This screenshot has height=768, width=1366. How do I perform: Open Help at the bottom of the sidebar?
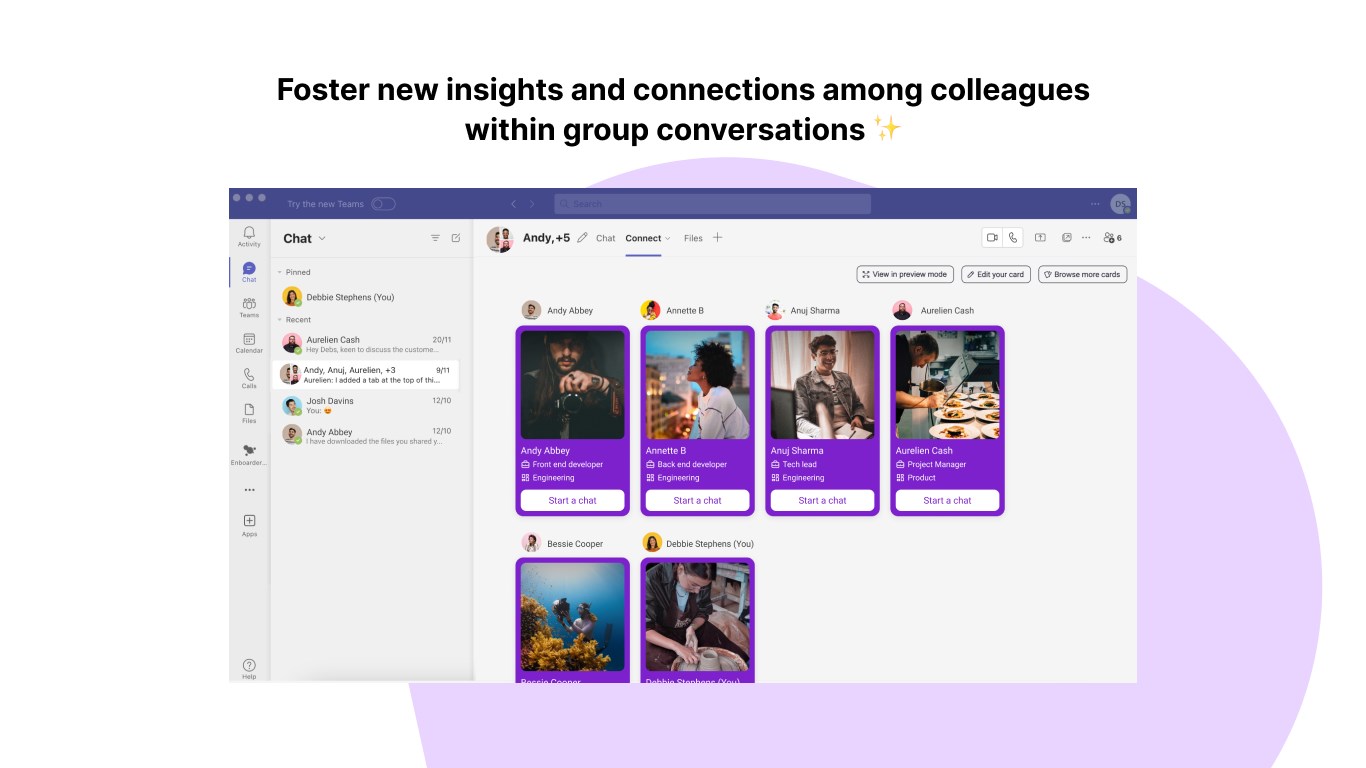[x=249, y=669]
